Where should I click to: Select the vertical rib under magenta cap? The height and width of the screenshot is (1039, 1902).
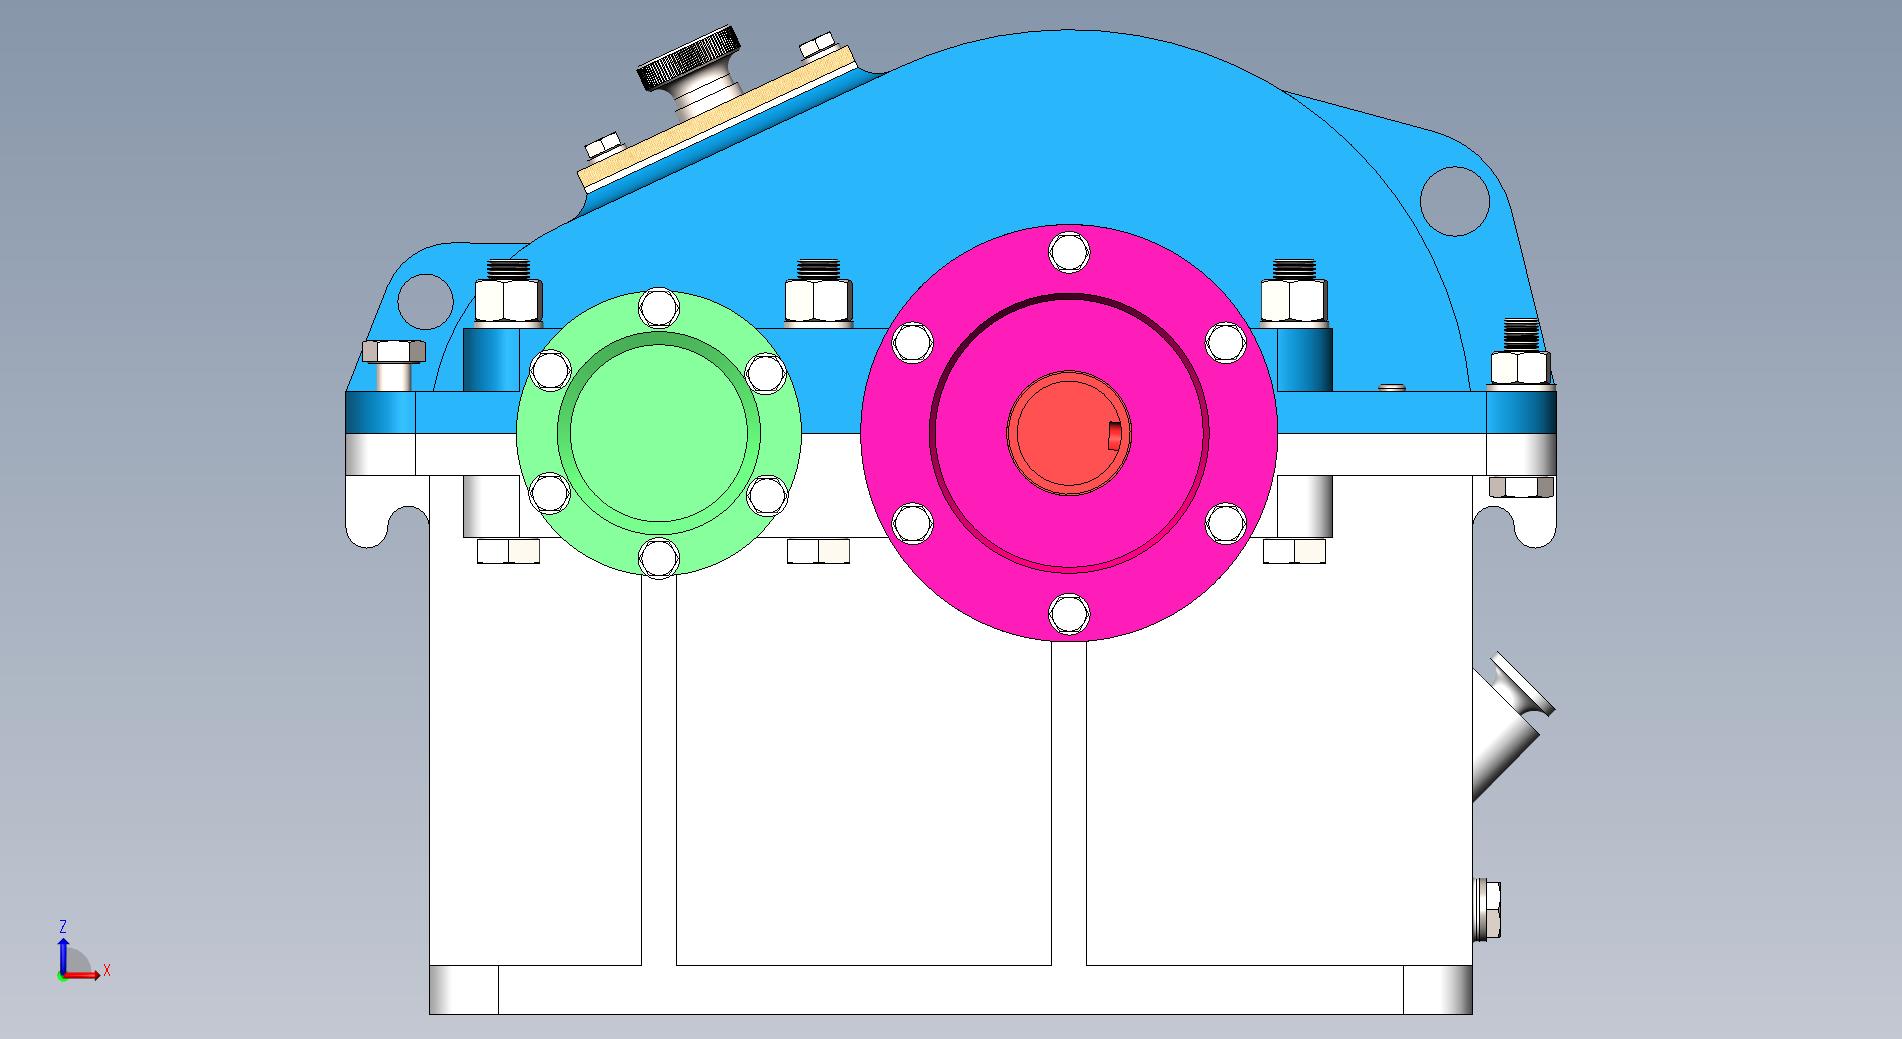pyautogui.click(x=1069, y=803)
